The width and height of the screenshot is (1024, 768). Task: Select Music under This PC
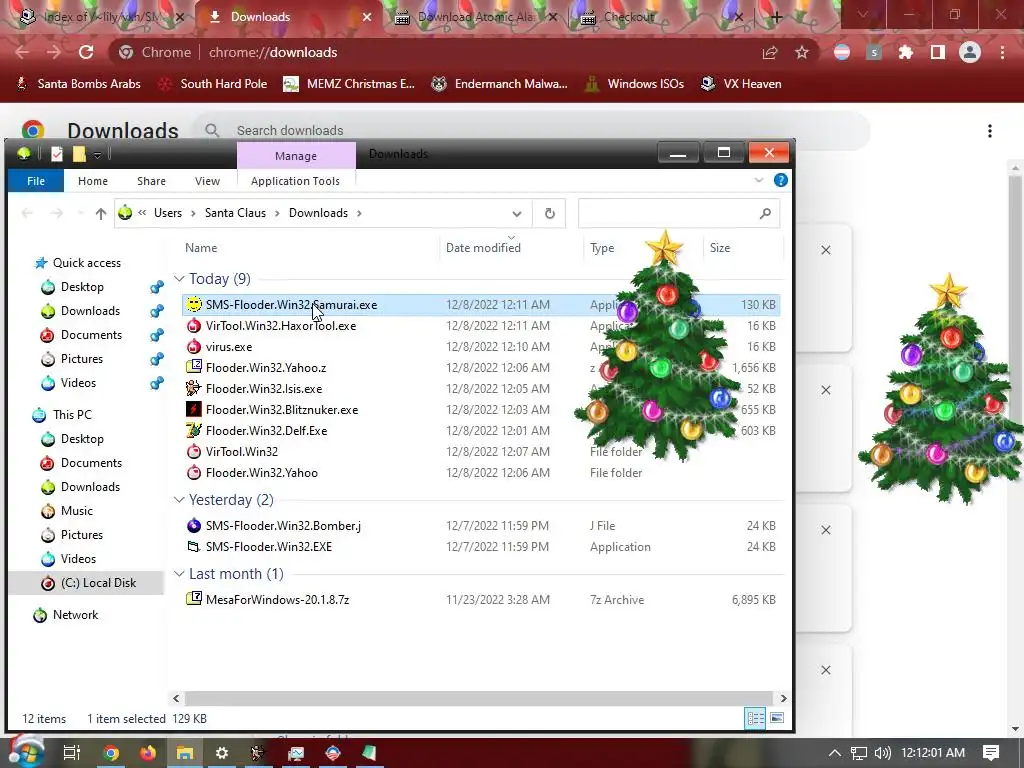tap(76, 511)
